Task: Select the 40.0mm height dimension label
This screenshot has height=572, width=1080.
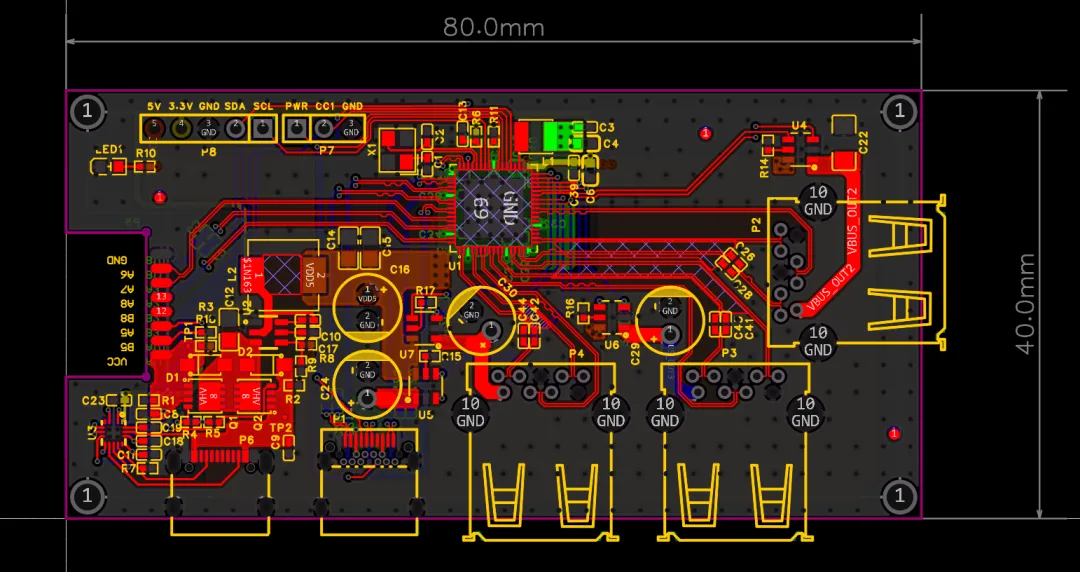Action: pyautogui.click(x=1026, y=303)
